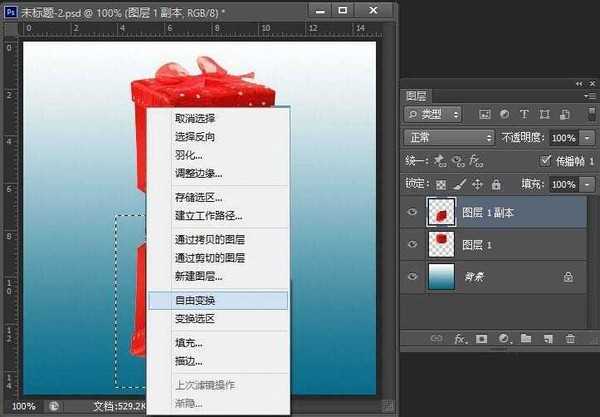The image size is (600, 417).
Task: Click 文档:529.2K status text
Action: click(119, 406)
